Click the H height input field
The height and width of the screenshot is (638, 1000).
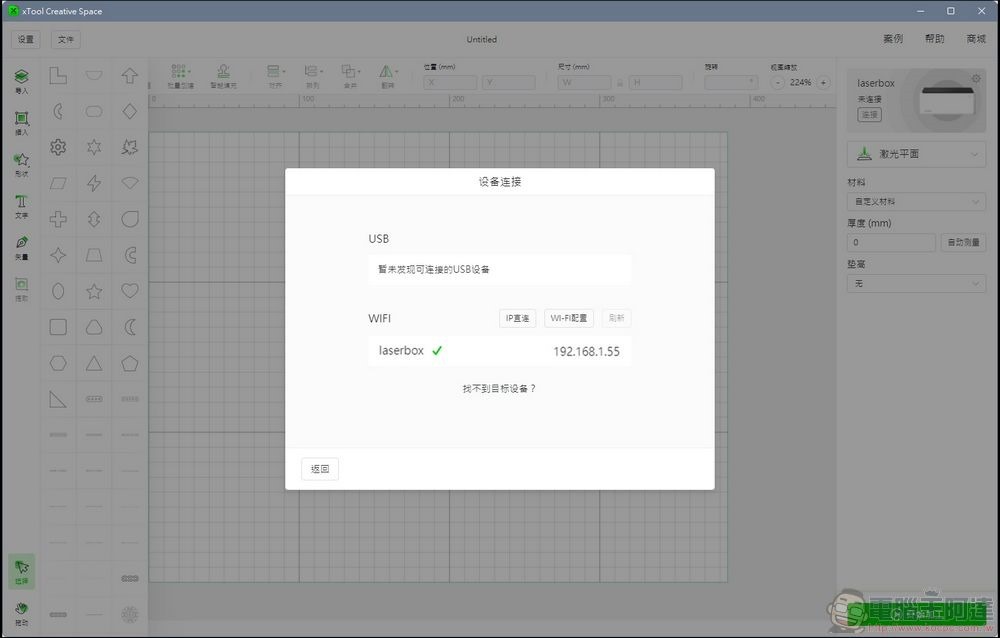(655, 82)
